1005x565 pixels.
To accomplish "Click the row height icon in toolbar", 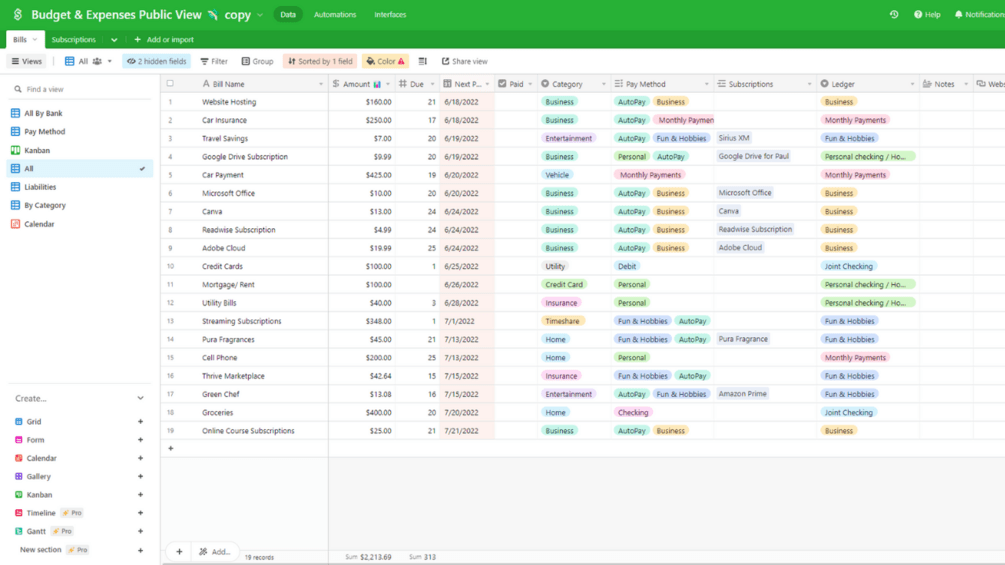I will click(x=422, y=61).
